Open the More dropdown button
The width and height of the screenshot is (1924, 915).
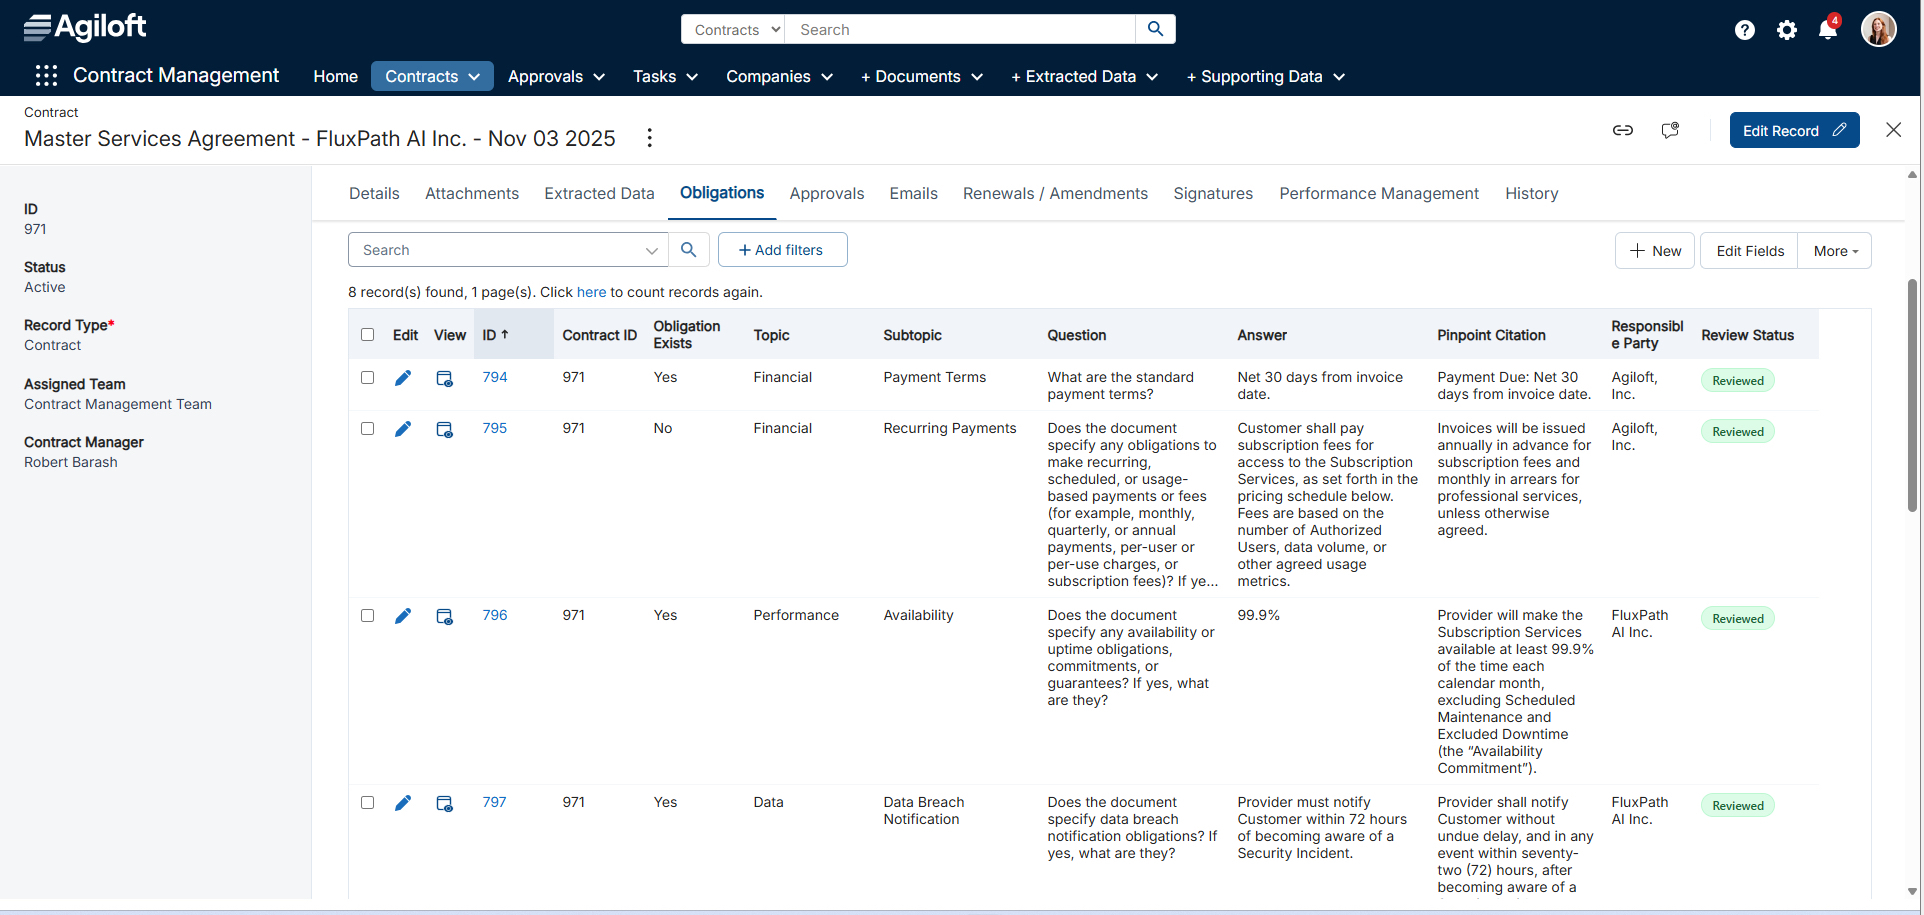(x=1835, y=251)
